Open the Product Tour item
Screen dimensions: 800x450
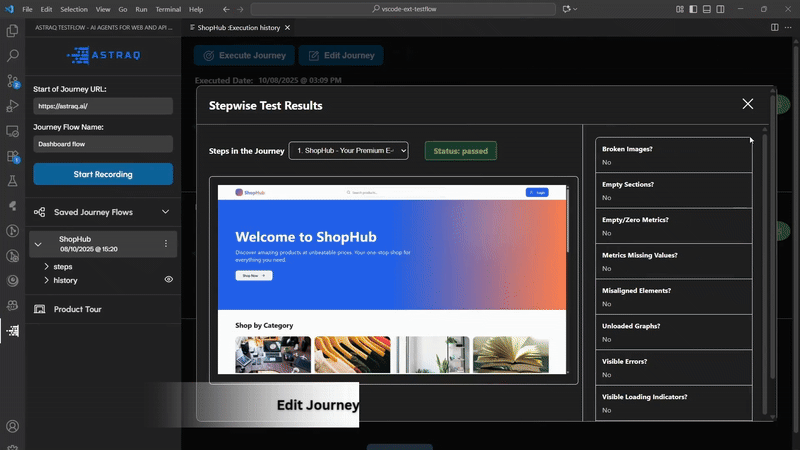pos(78,309)
